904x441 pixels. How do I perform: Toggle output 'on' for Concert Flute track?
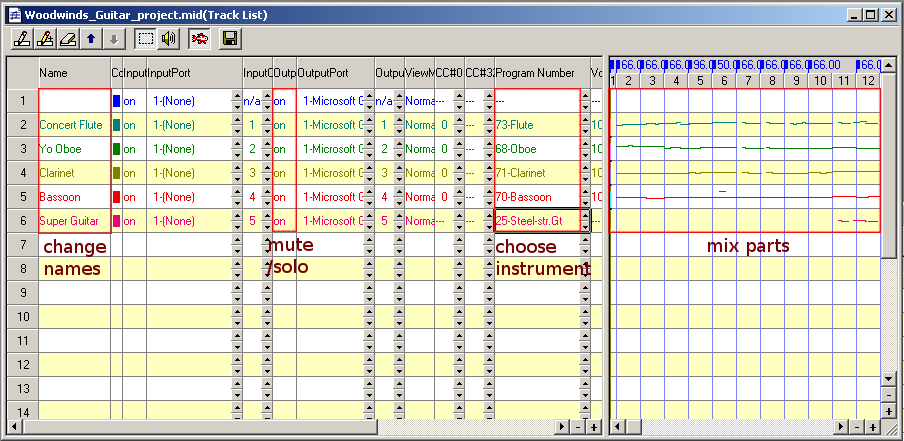[281, 125]
